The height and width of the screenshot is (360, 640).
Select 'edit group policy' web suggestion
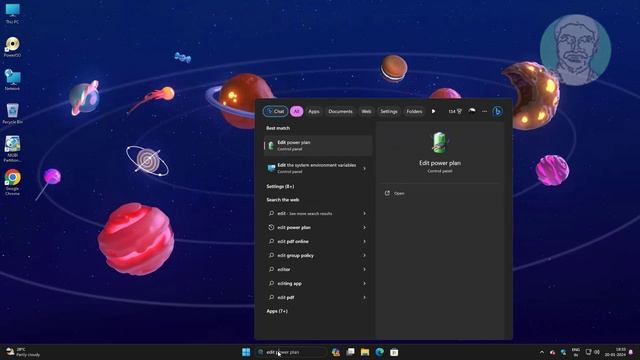point(312,256)
